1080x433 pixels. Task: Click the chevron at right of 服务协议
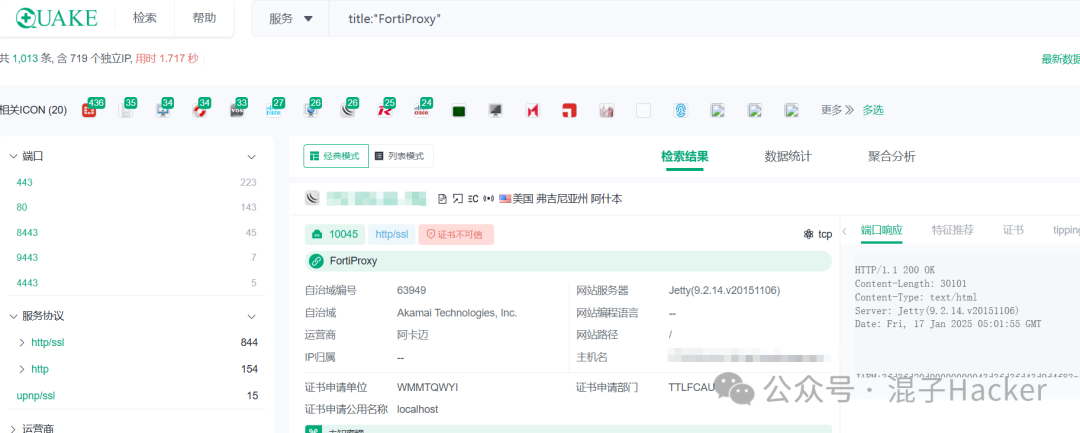[x=251, y=317]
